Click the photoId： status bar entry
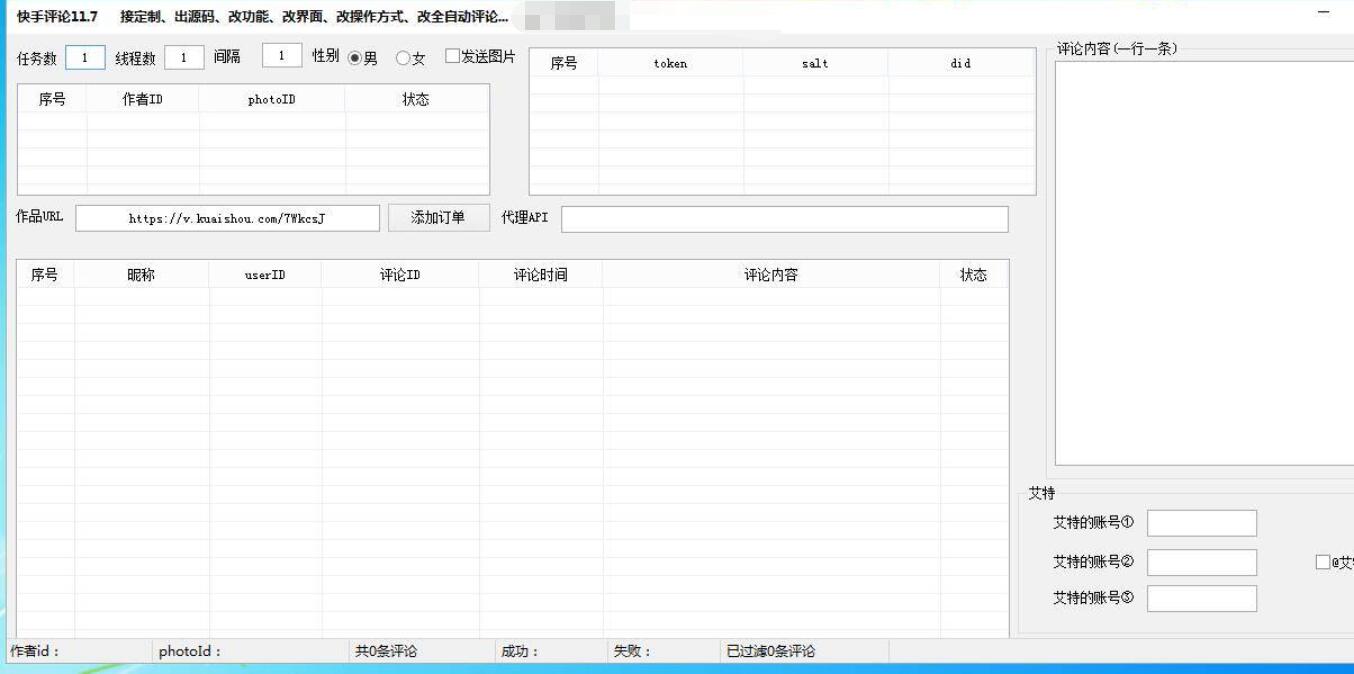The width and height of the screenshot is (1354, 674). click(190, 651)
